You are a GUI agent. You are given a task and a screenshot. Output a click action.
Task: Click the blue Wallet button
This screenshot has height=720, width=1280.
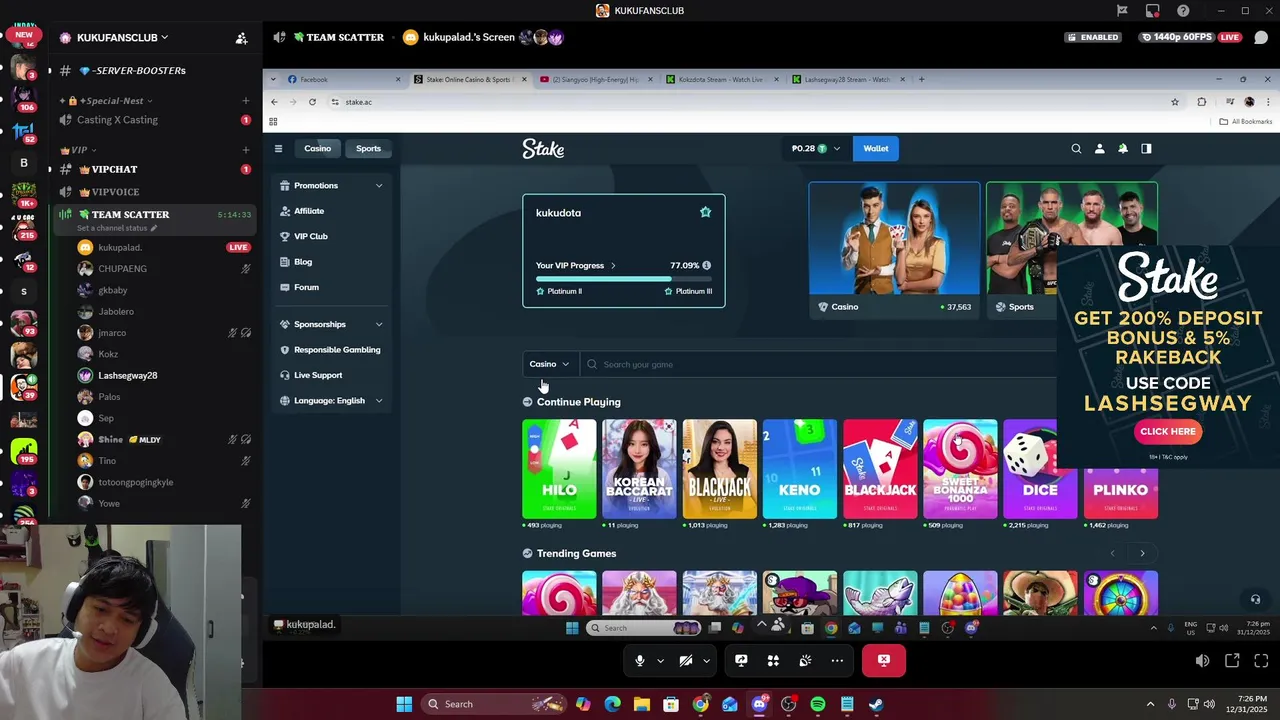pos(876,148)
